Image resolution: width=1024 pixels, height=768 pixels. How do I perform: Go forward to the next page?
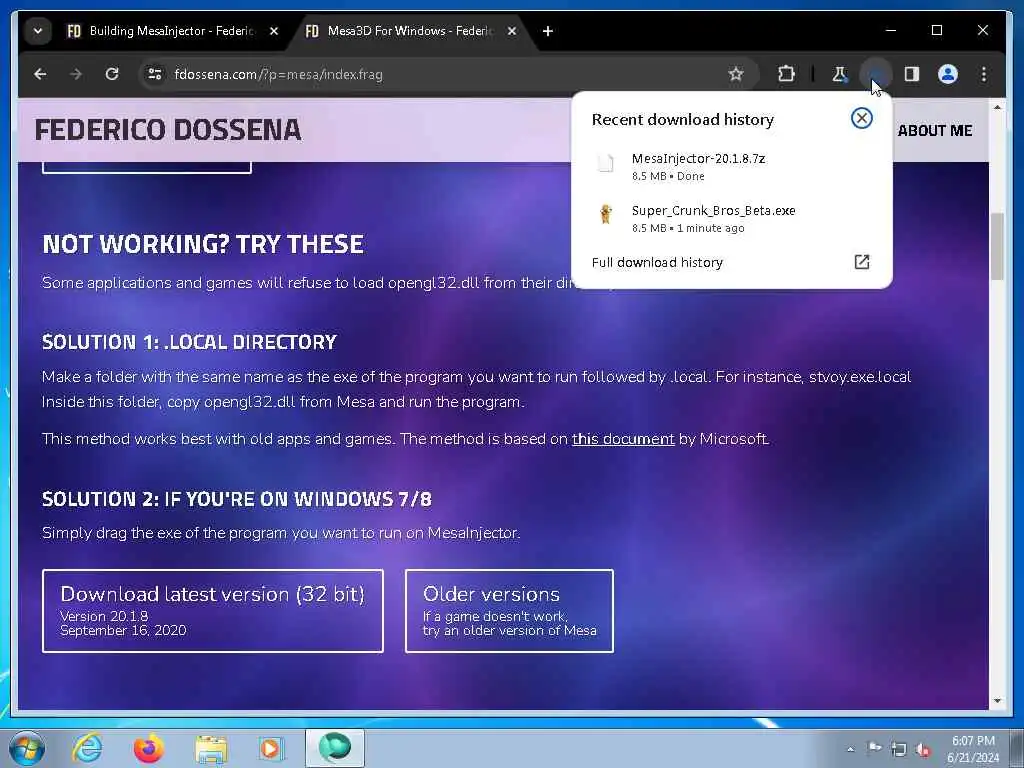click(x=76, y=74)
